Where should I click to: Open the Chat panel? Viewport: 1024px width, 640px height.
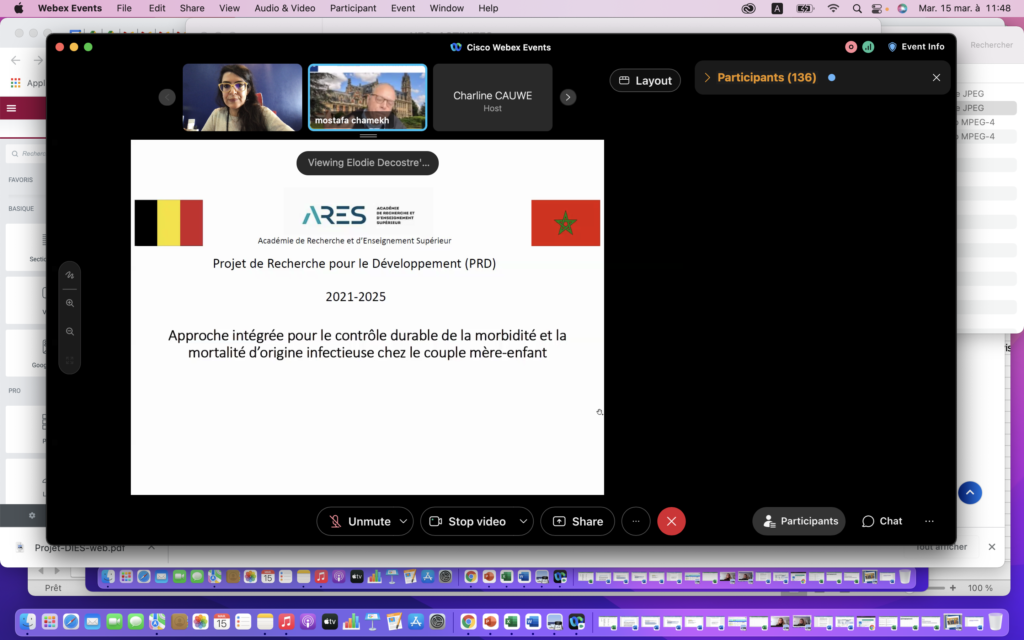[882, 521]
